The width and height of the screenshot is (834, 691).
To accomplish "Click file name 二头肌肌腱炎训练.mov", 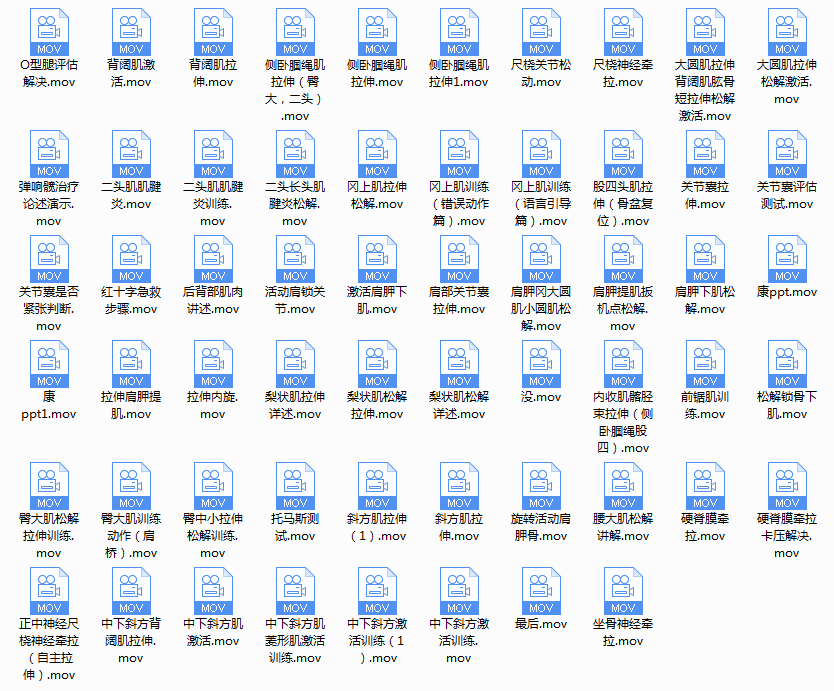I will [x=213, y=204].
